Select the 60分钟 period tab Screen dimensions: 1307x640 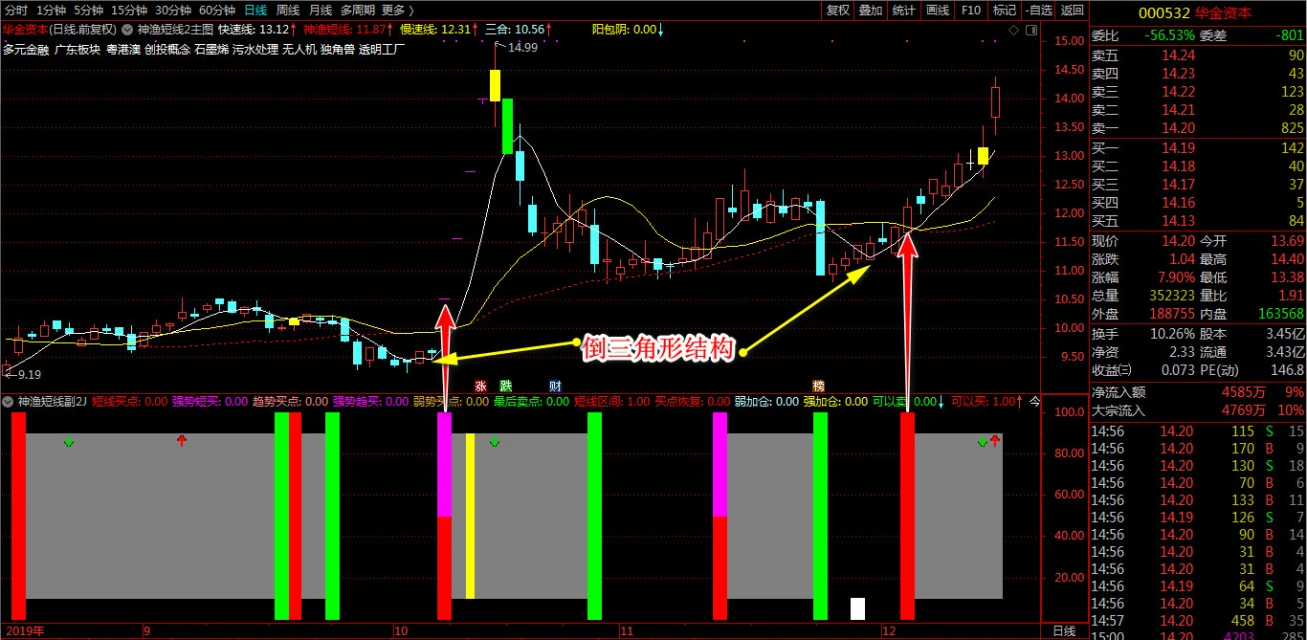coord(217,10)
